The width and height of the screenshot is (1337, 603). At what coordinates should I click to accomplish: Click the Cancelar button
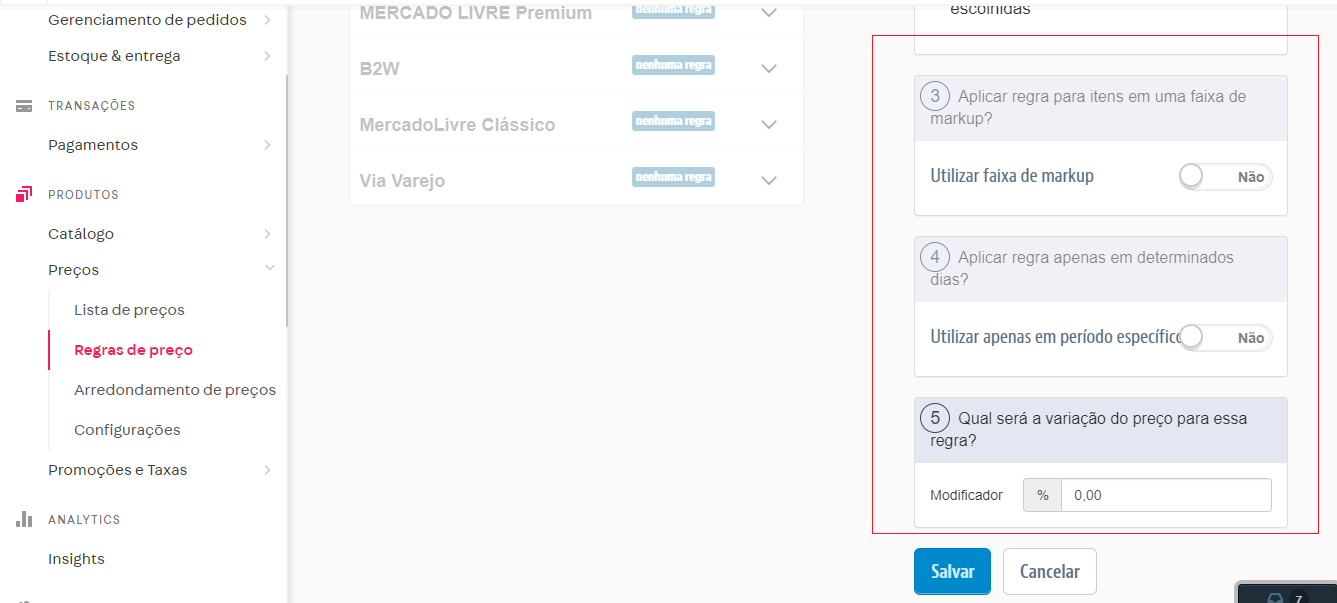pyautogui.click(x=1050, y=572)
